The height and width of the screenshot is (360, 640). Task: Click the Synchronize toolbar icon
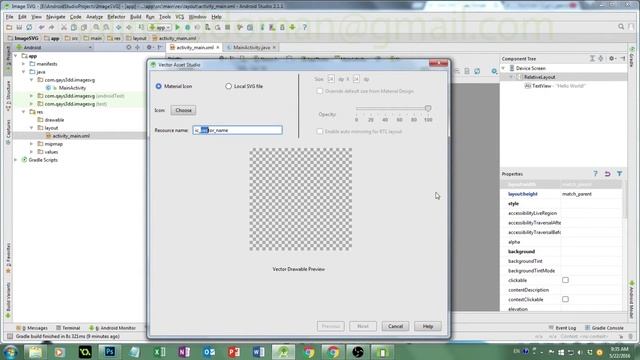click(x=29, y=27)
